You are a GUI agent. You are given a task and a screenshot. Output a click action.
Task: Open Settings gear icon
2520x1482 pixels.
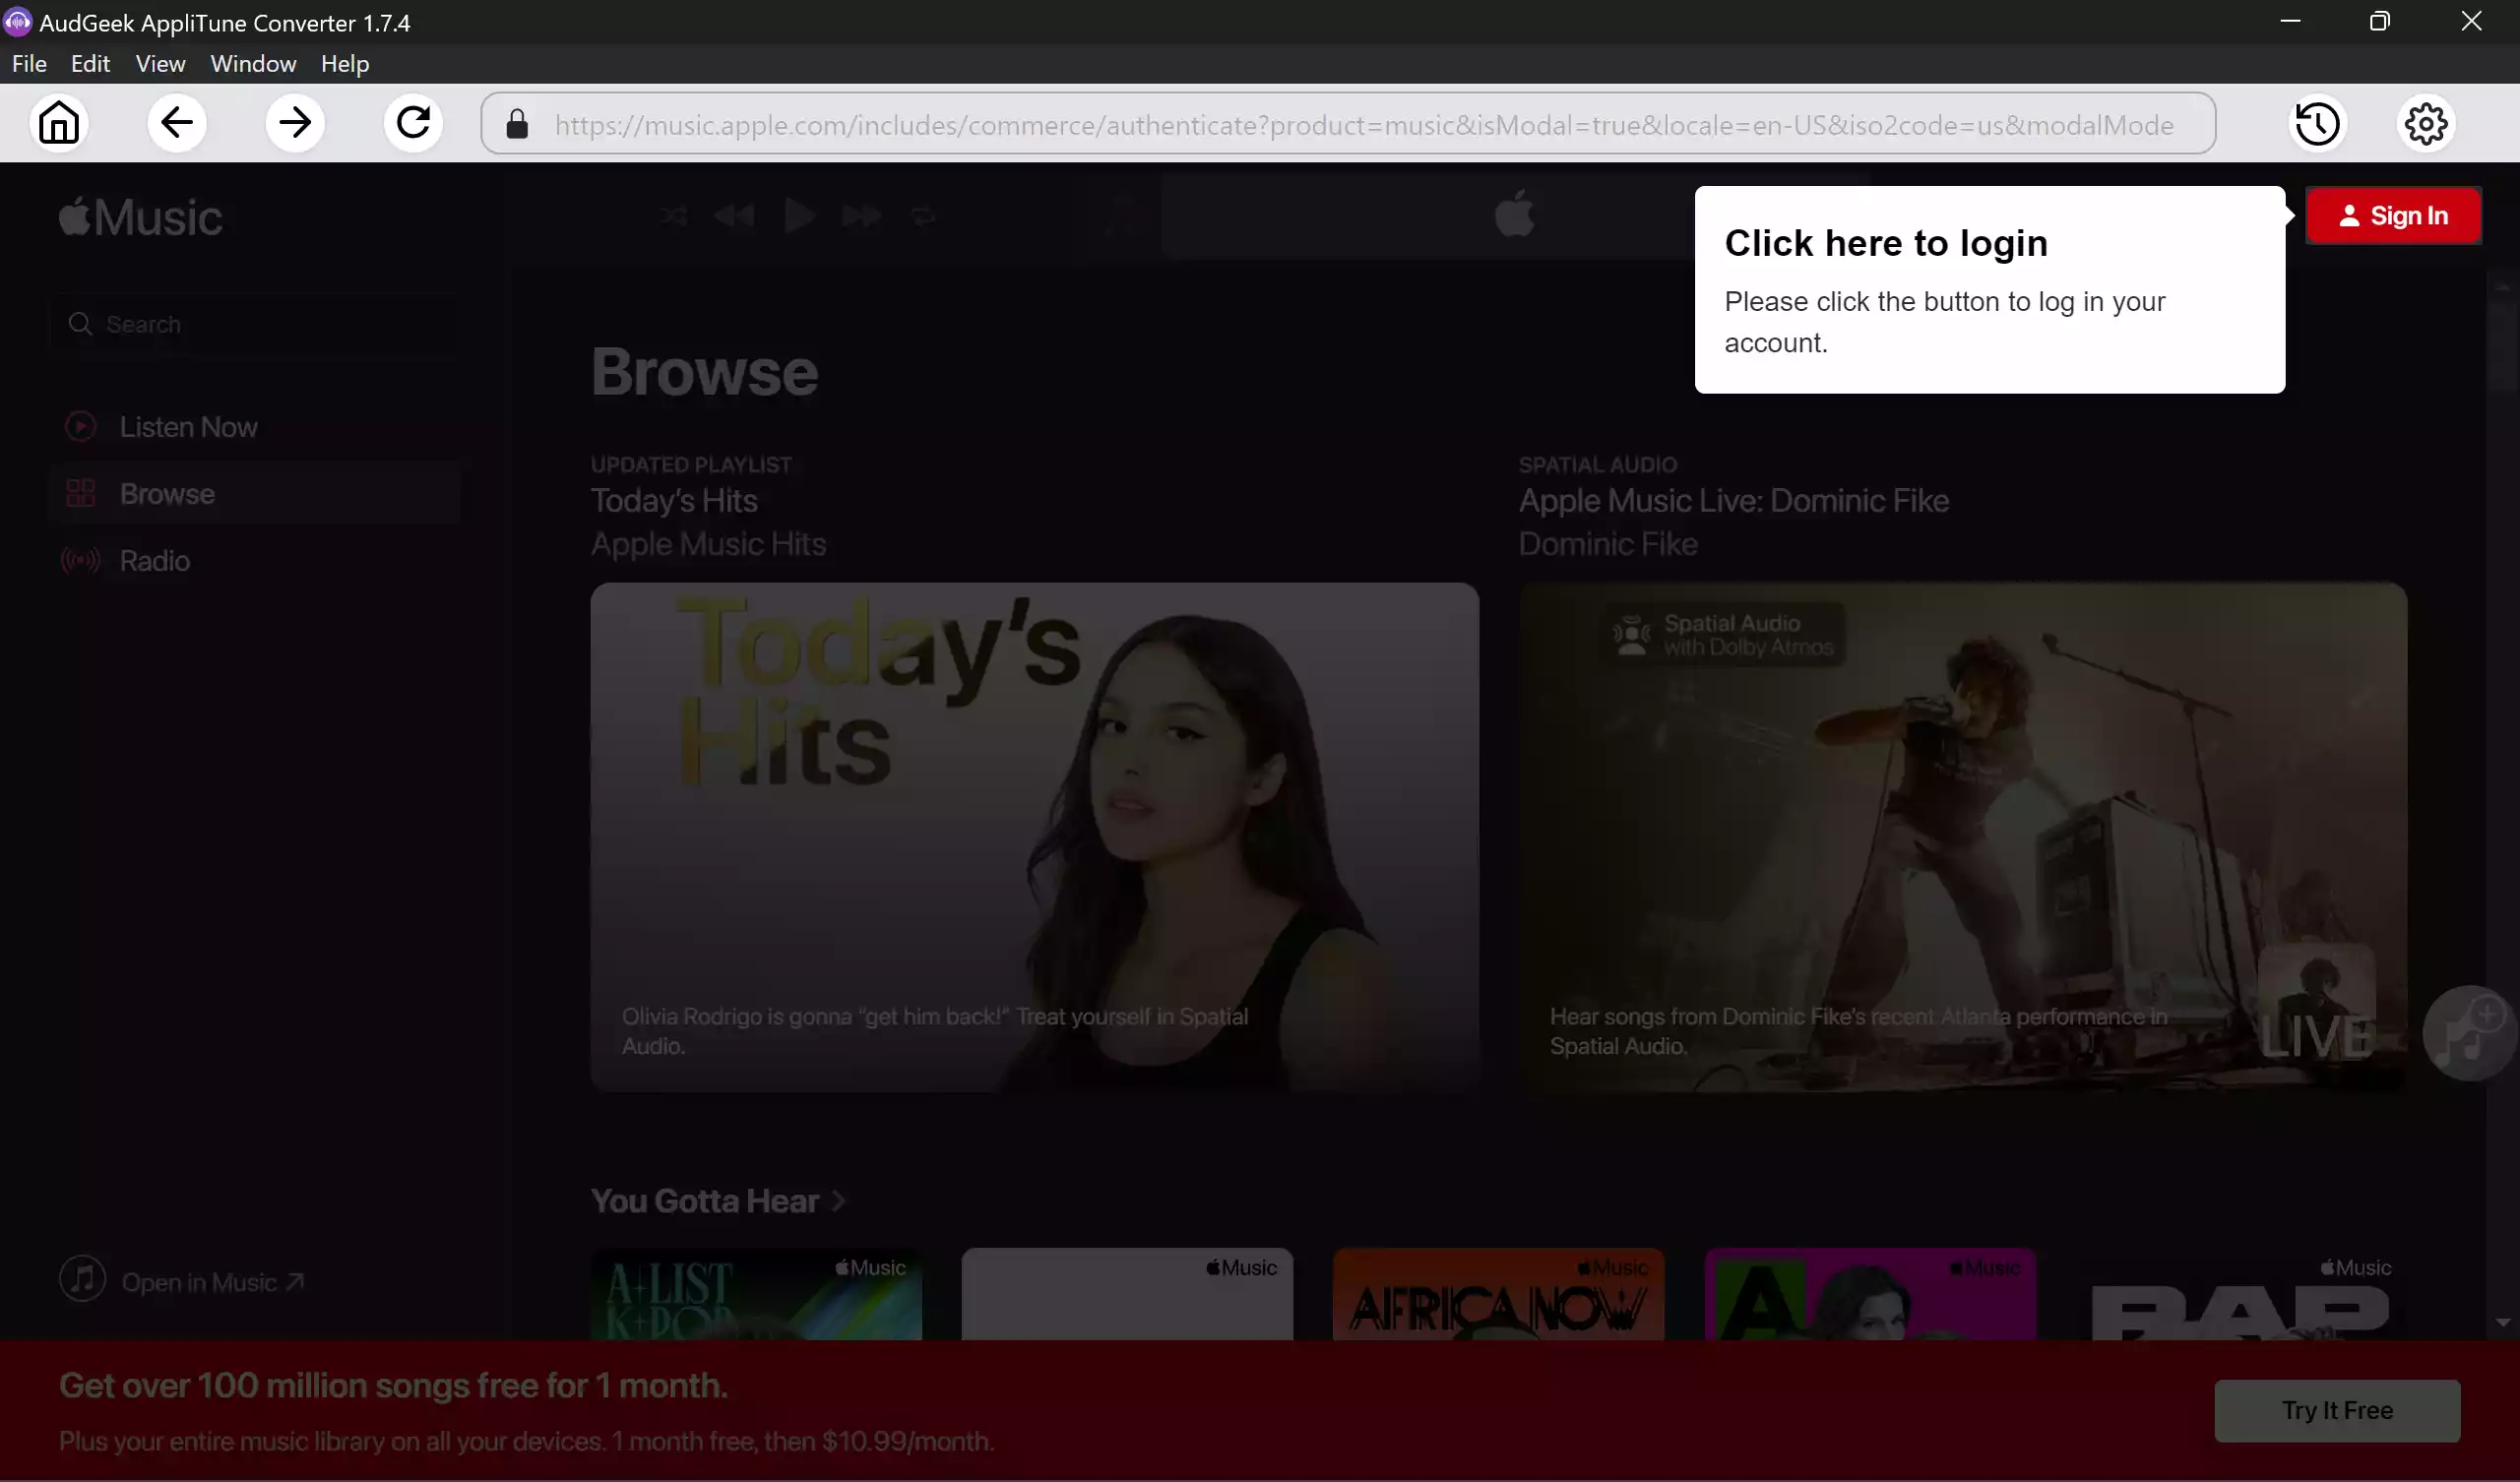[x=2426, y=123]
